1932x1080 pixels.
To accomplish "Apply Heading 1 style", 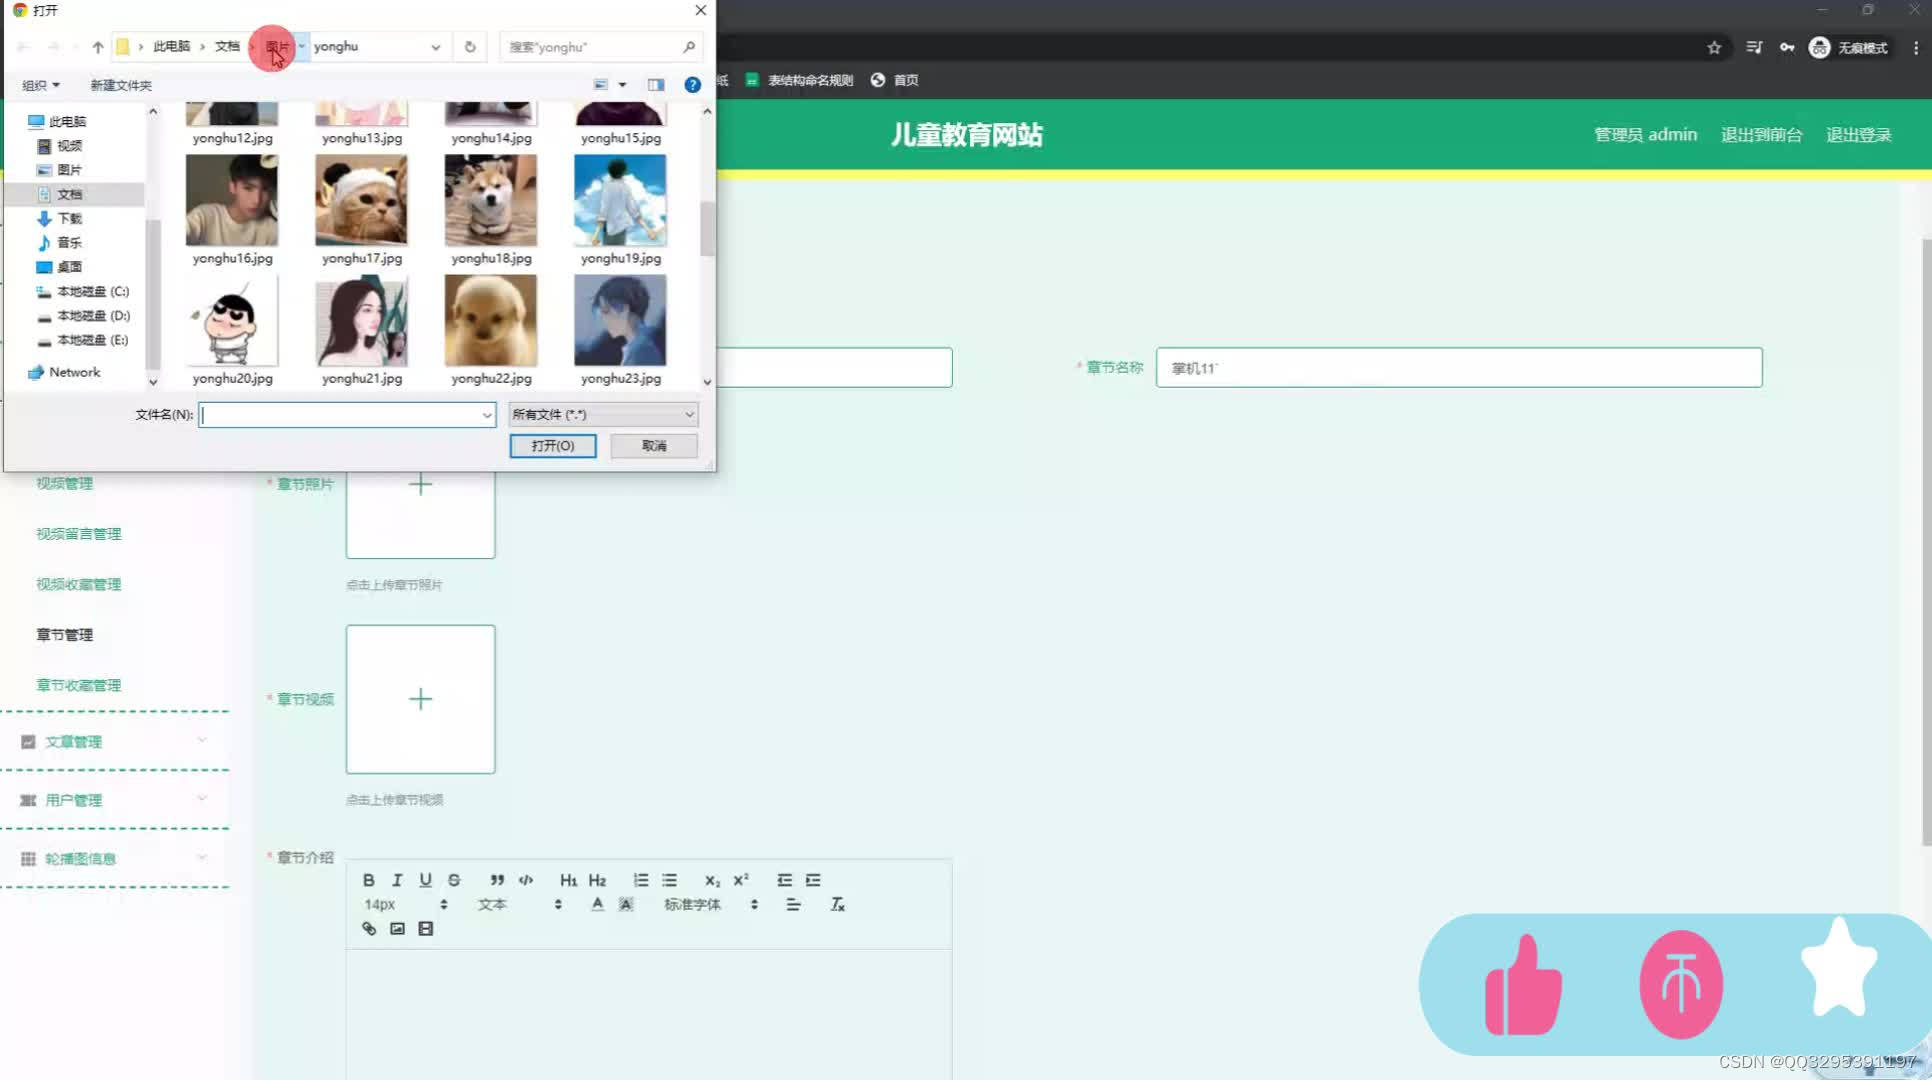I will 568,880.
